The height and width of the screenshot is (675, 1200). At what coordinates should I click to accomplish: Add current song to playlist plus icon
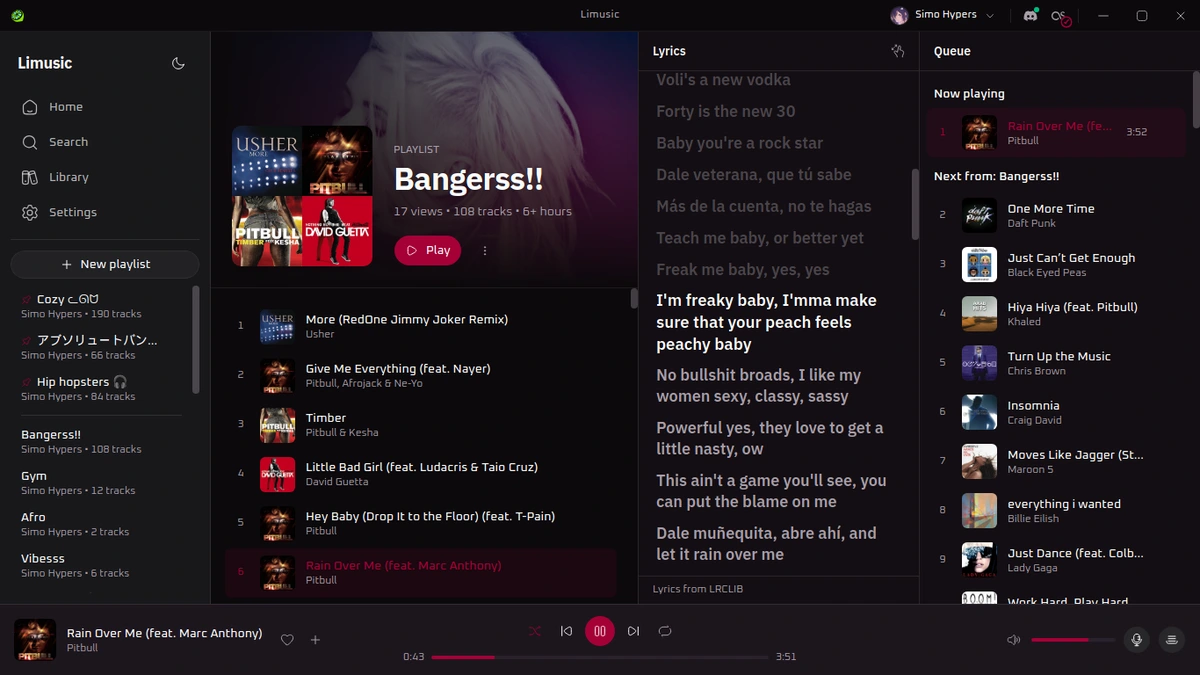pyautogui.click(x=315, y=640)
